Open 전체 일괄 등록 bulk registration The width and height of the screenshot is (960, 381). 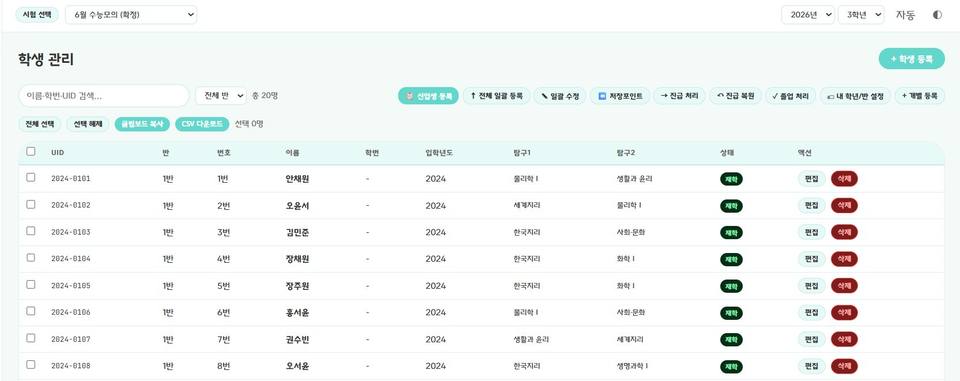point(497,96)
